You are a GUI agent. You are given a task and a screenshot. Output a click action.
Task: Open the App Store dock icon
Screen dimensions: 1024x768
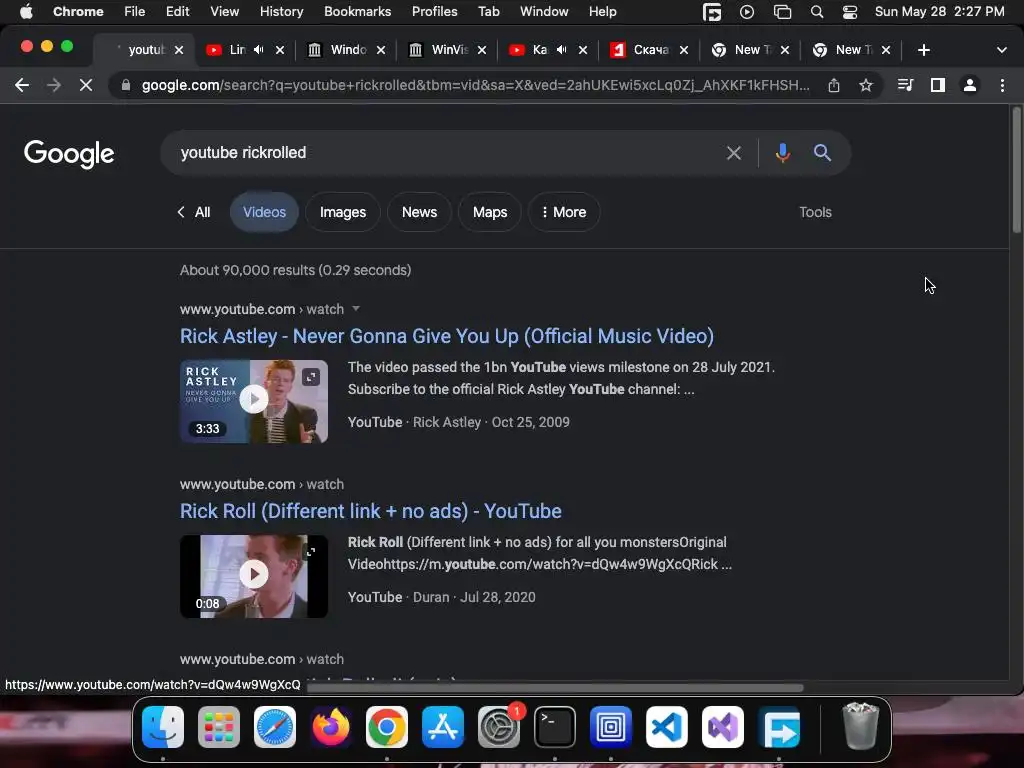tap(443, 726)
